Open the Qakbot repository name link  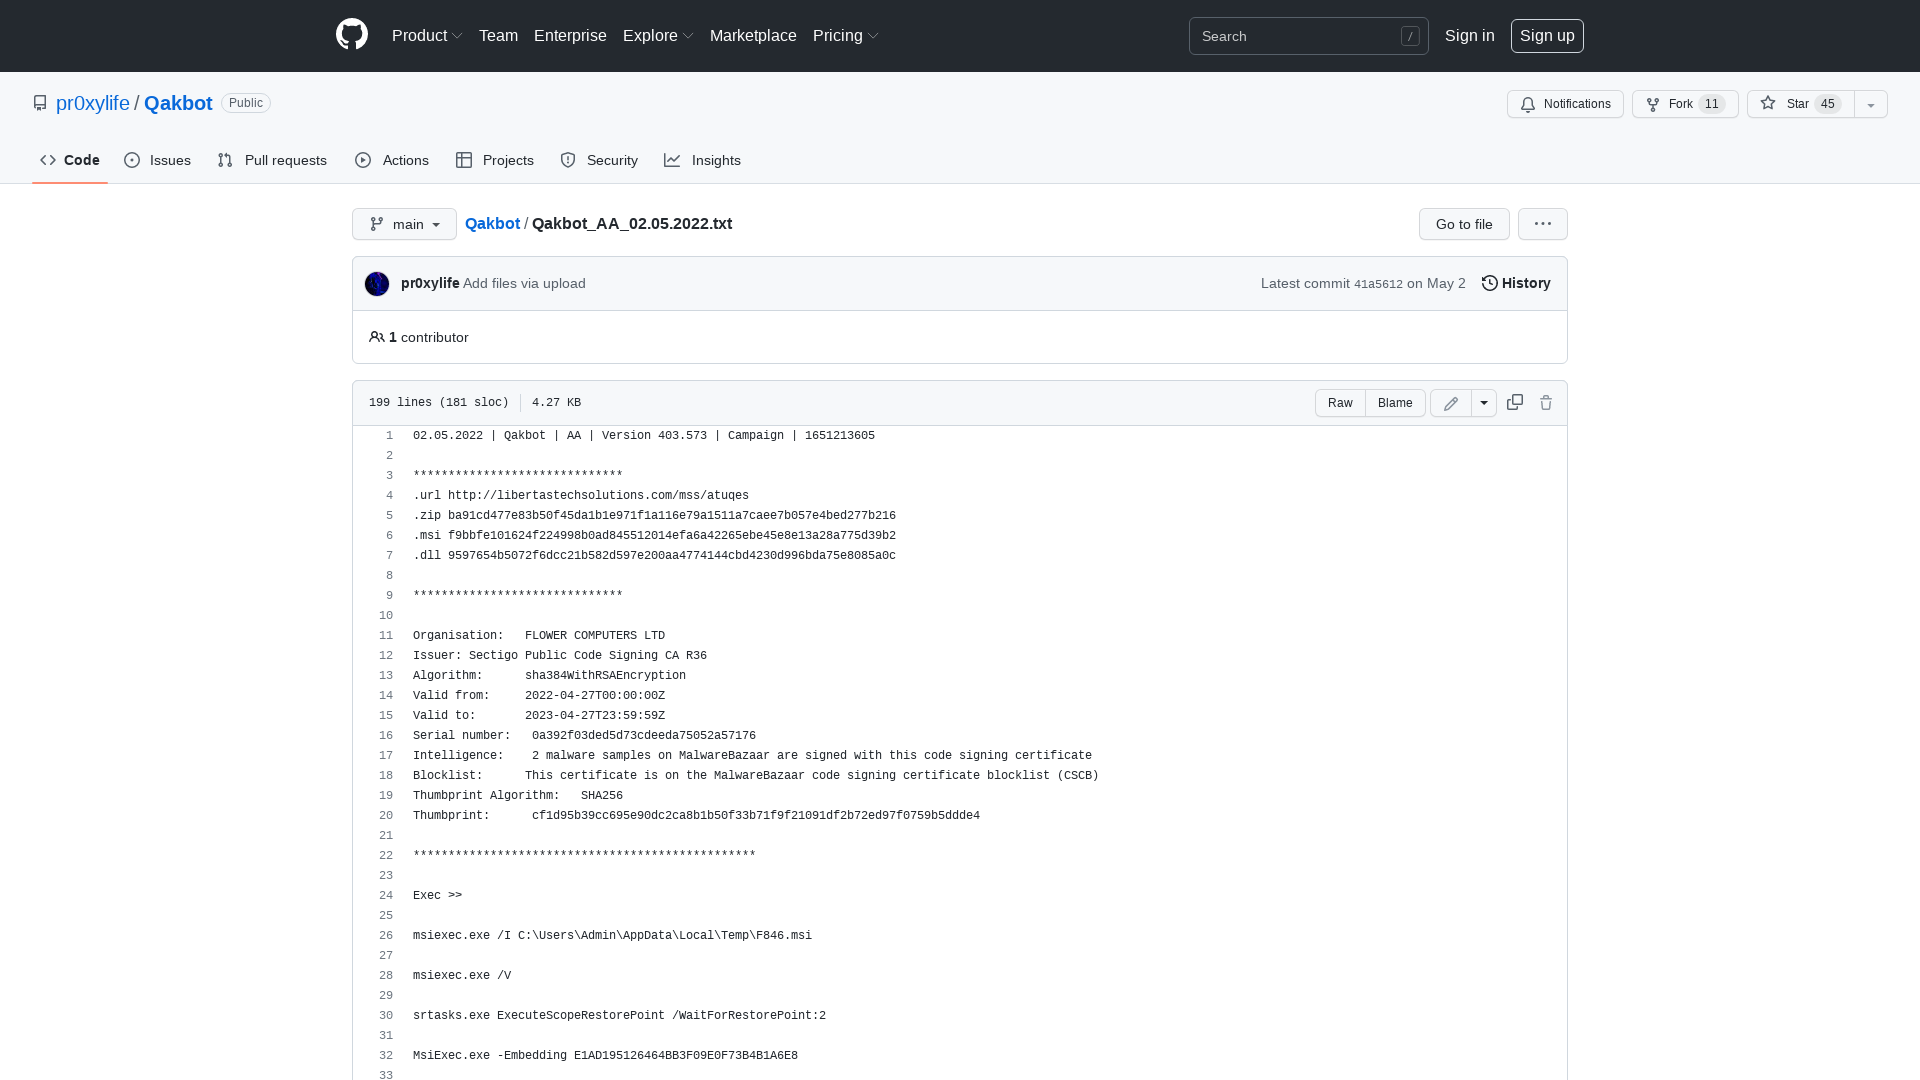(x=178, y=103)
